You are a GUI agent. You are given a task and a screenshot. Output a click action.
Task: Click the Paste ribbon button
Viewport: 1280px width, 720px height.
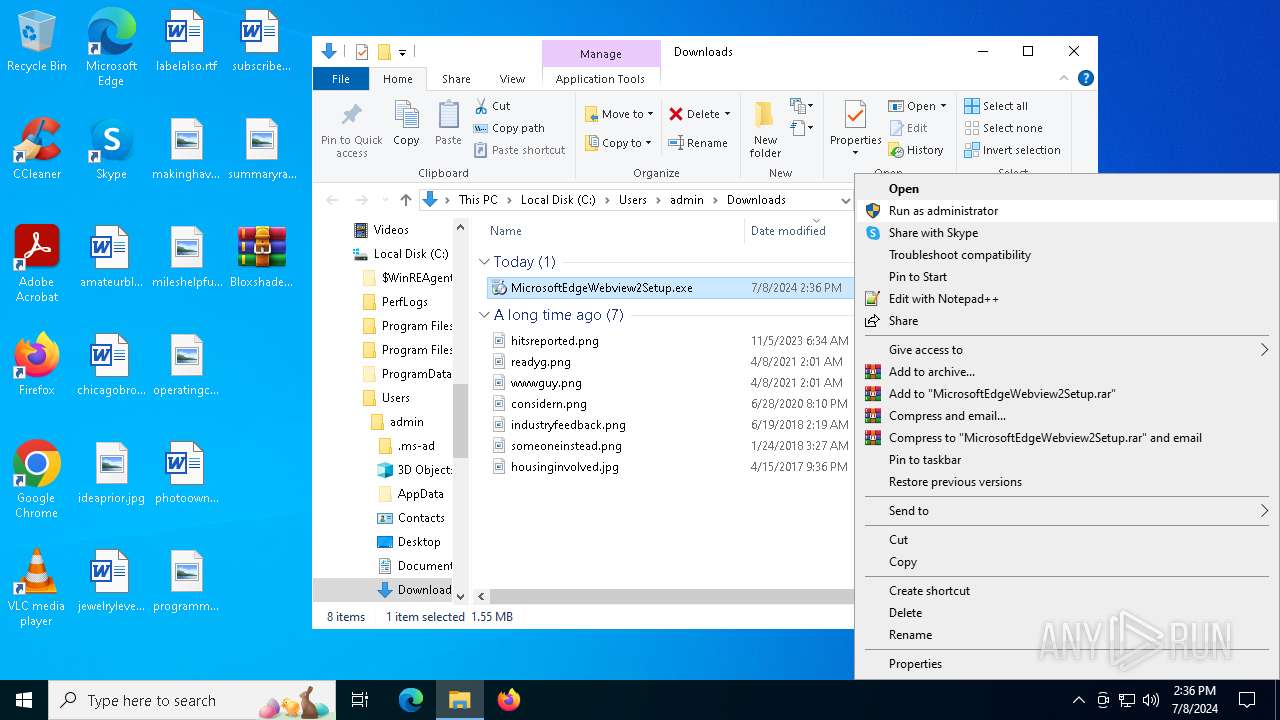(x=448, y=124)
